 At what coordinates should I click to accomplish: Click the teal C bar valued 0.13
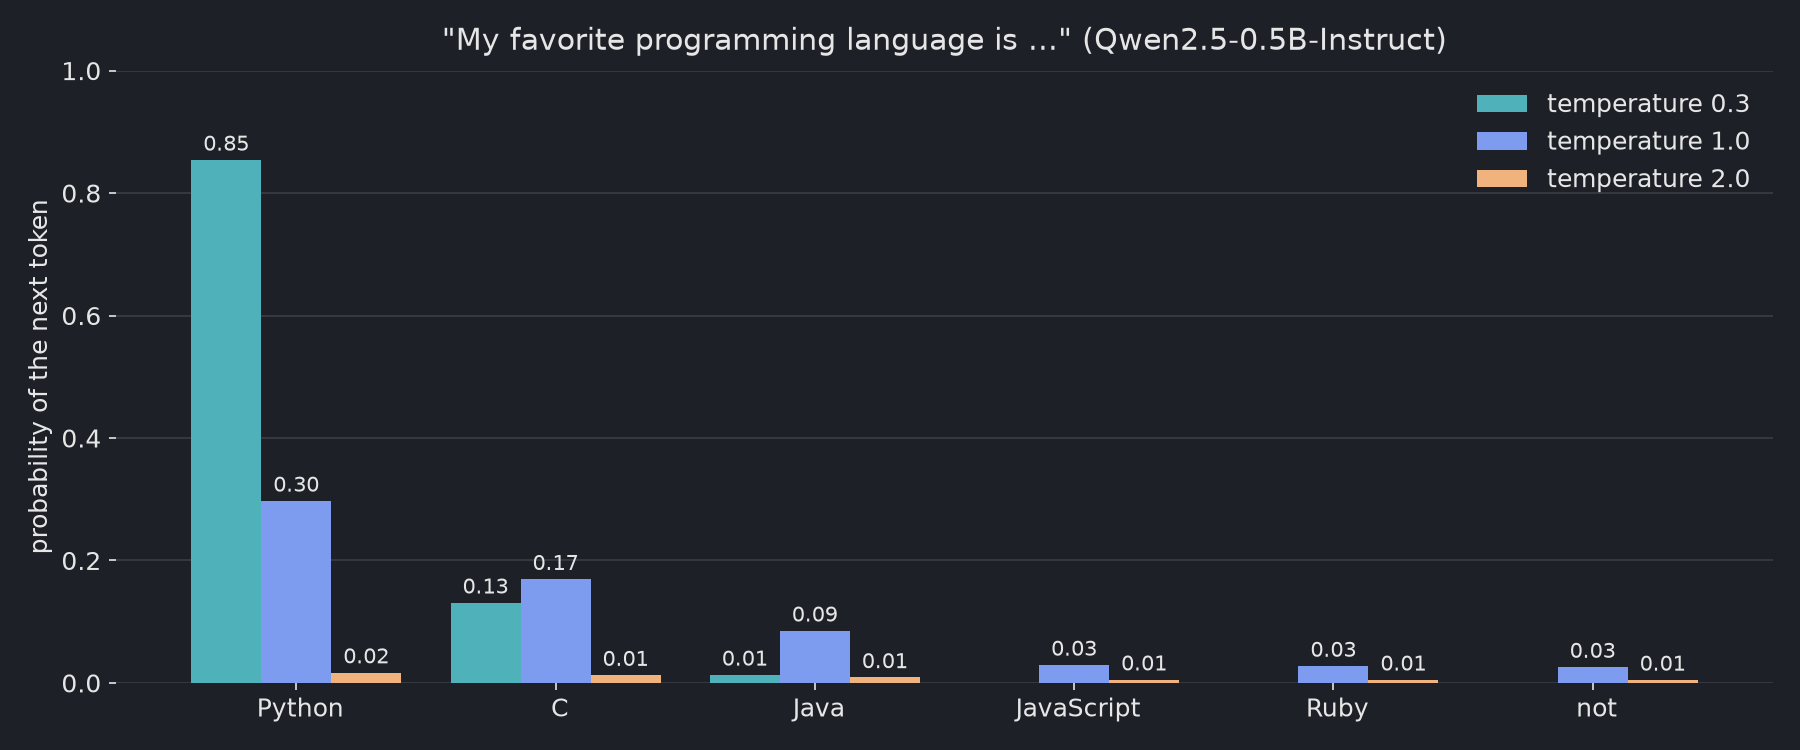[x=486, y=643]
